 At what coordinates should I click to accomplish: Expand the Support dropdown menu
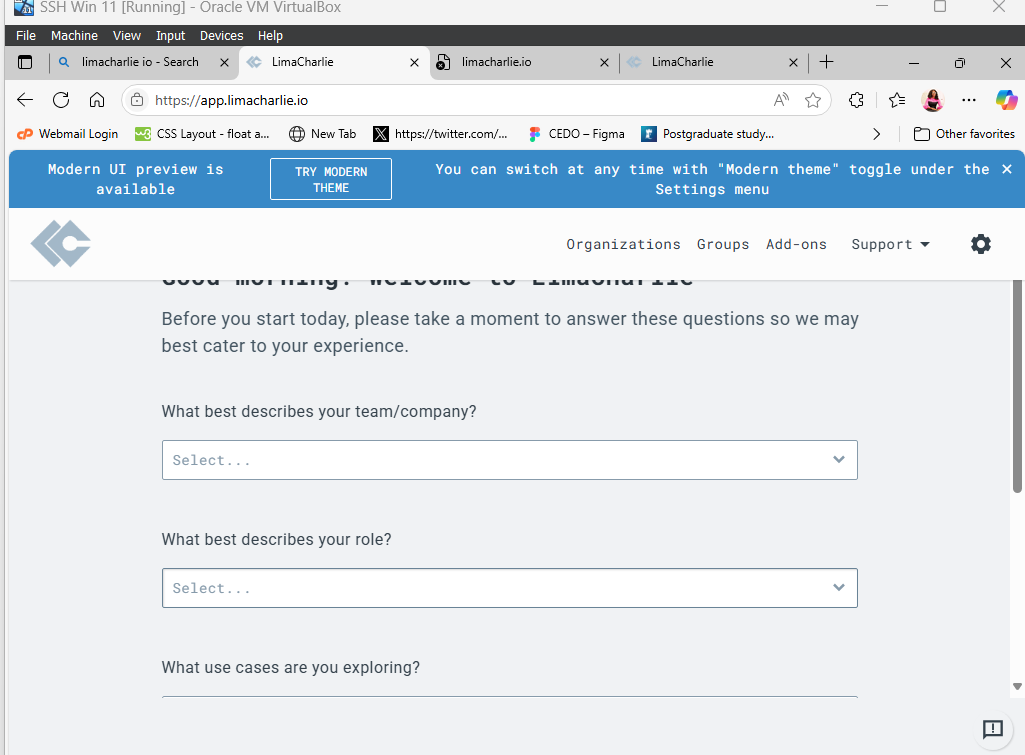(x=890, y=244)
